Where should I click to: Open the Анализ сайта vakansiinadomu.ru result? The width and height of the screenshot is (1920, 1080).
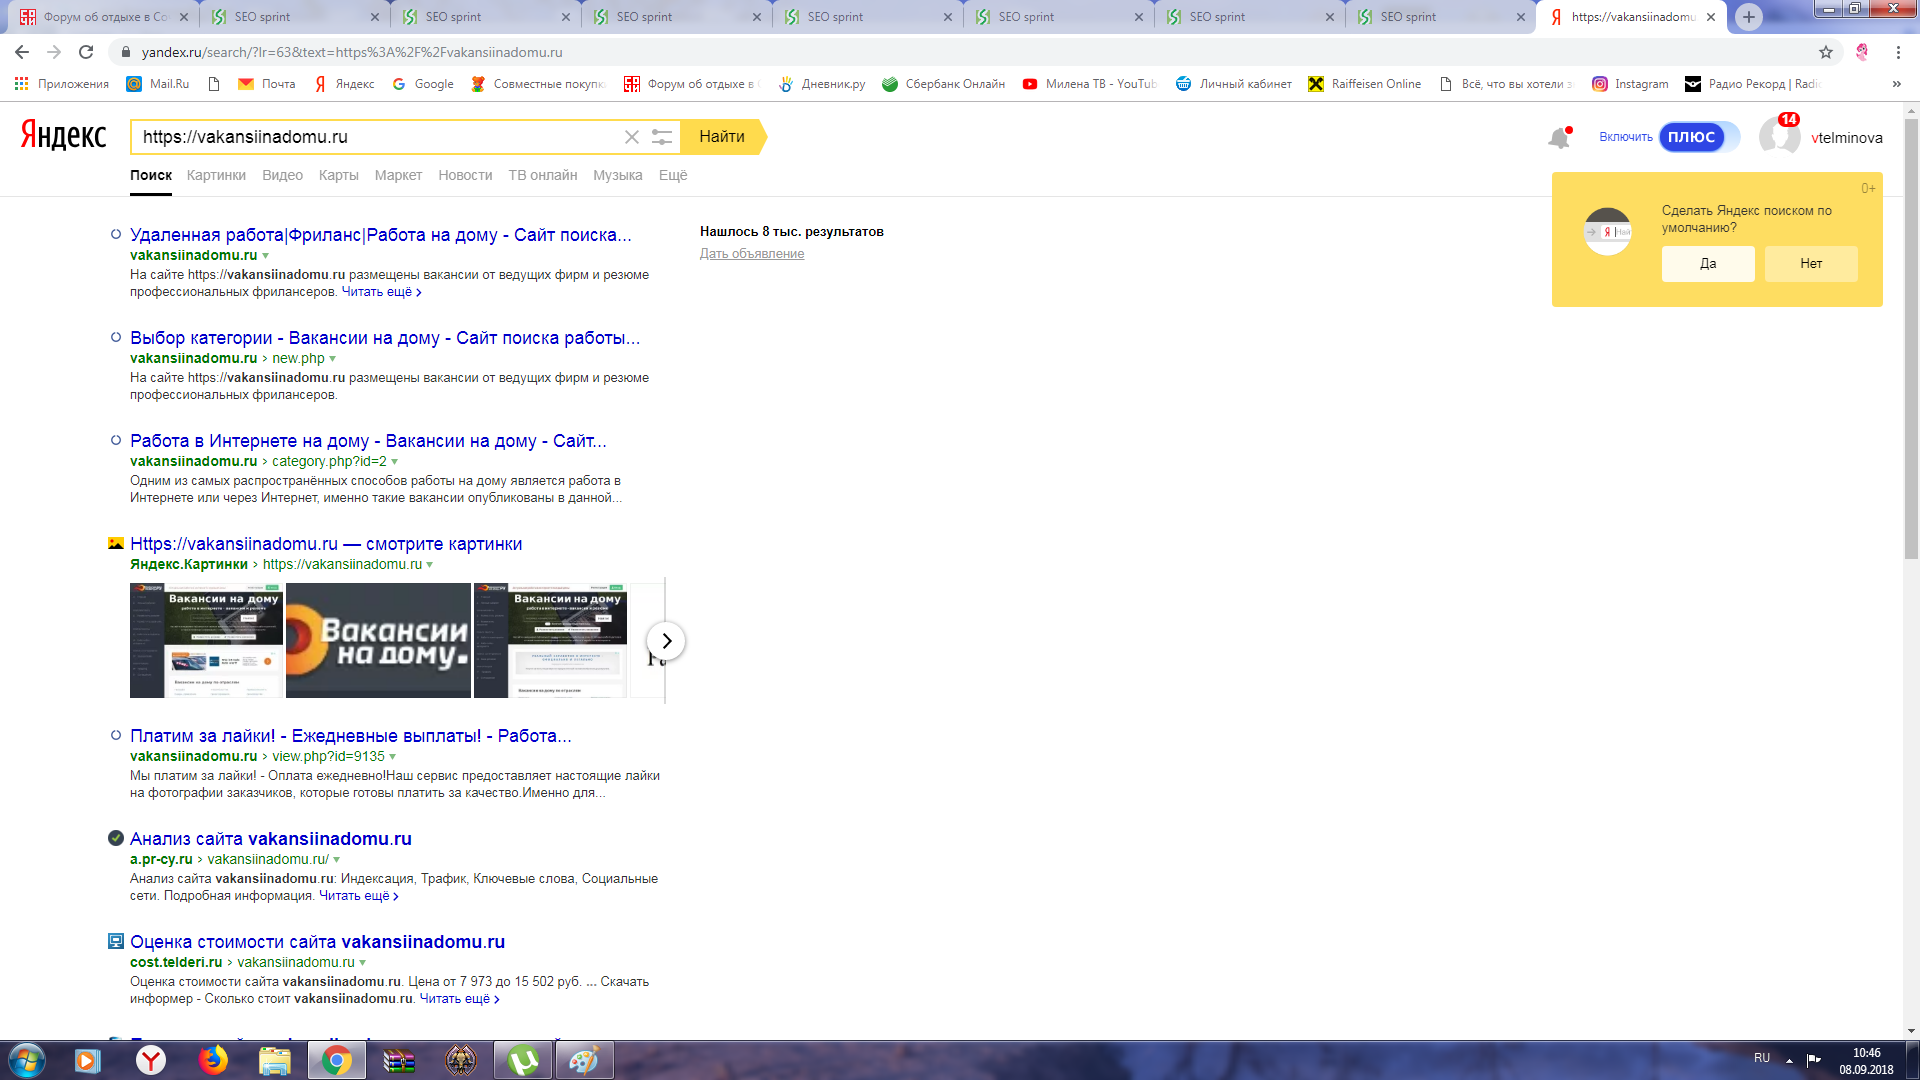(270, 839)
